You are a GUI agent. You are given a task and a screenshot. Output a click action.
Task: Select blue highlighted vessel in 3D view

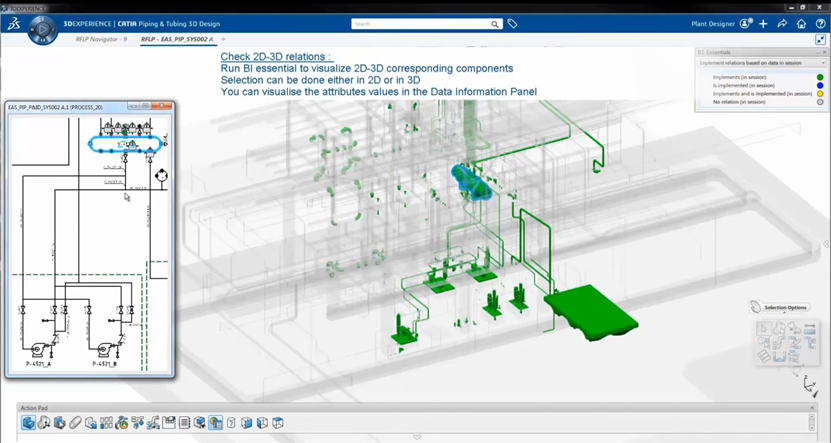471,183
